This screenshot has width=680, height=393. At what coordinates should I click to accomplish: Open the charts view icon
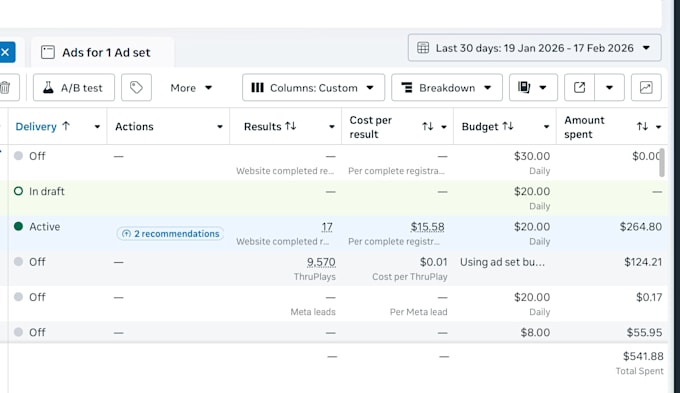tap(646, 88)
